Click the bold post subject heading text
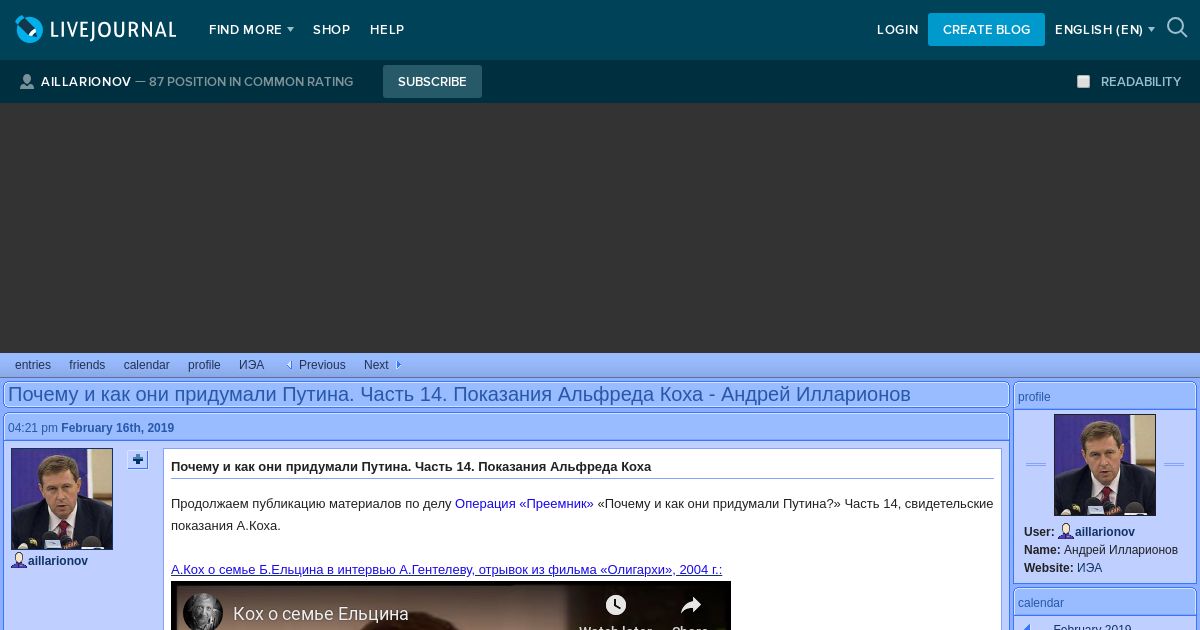Screen dimensions: 1200x630 pyautogui.click(x=411, y=467)
